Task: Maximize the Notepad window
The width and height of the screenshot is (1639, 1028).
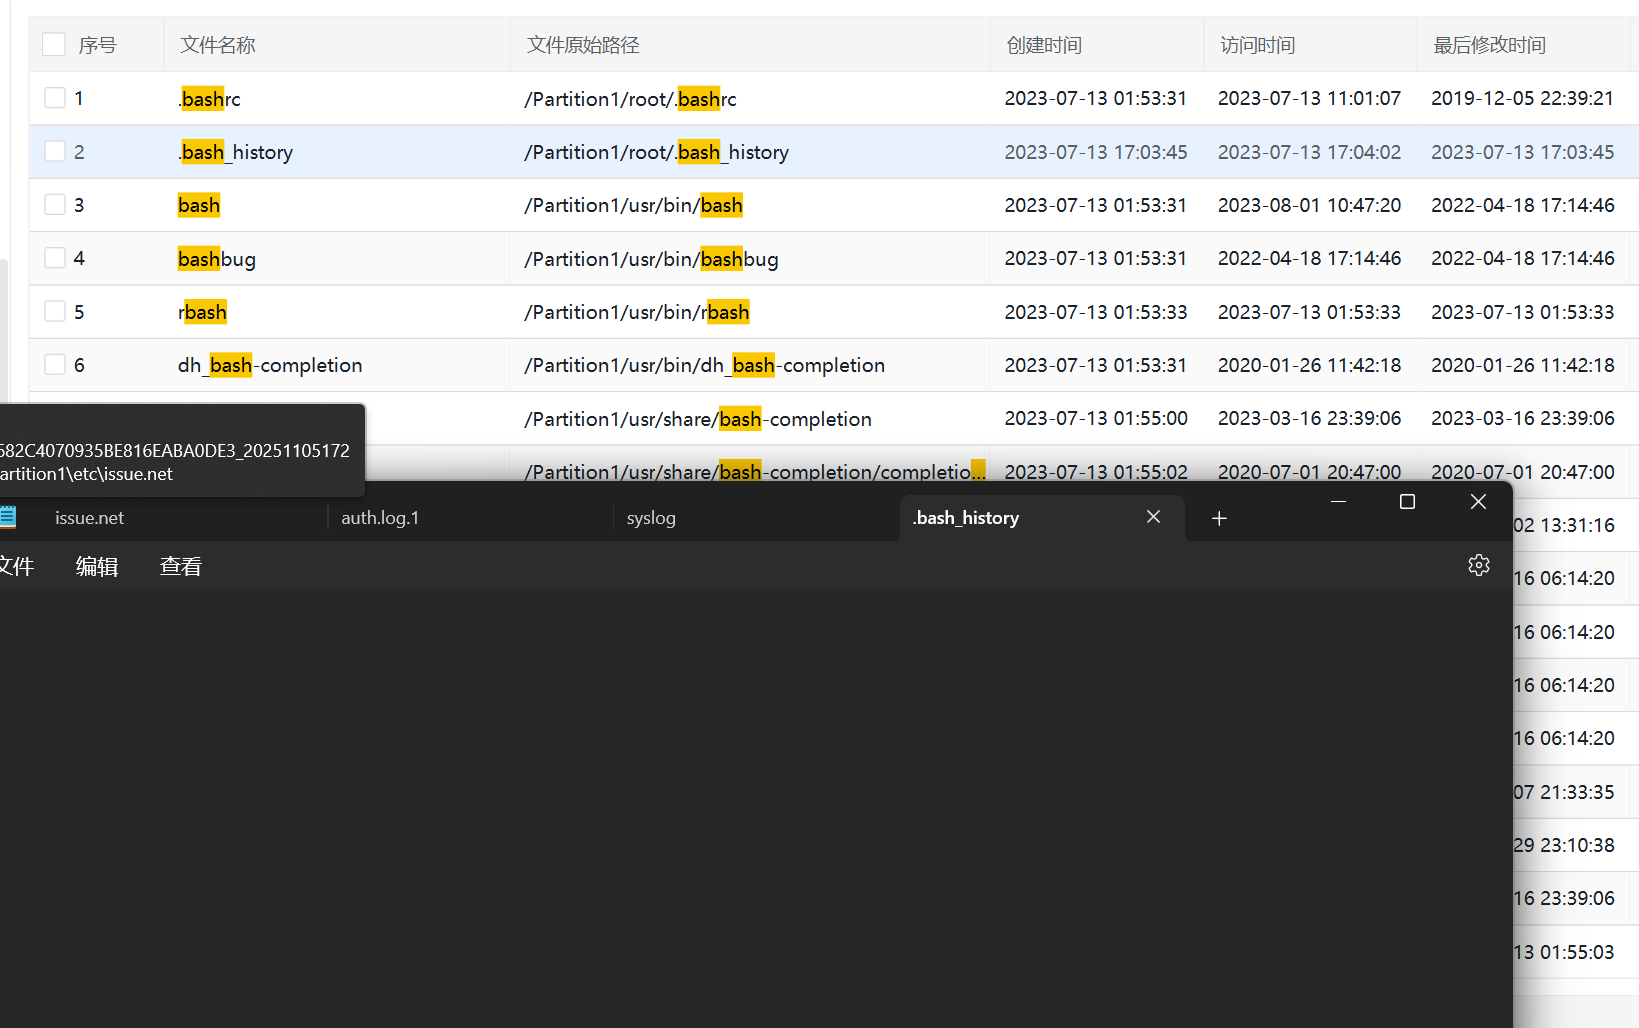Action: pos(1407,501)
